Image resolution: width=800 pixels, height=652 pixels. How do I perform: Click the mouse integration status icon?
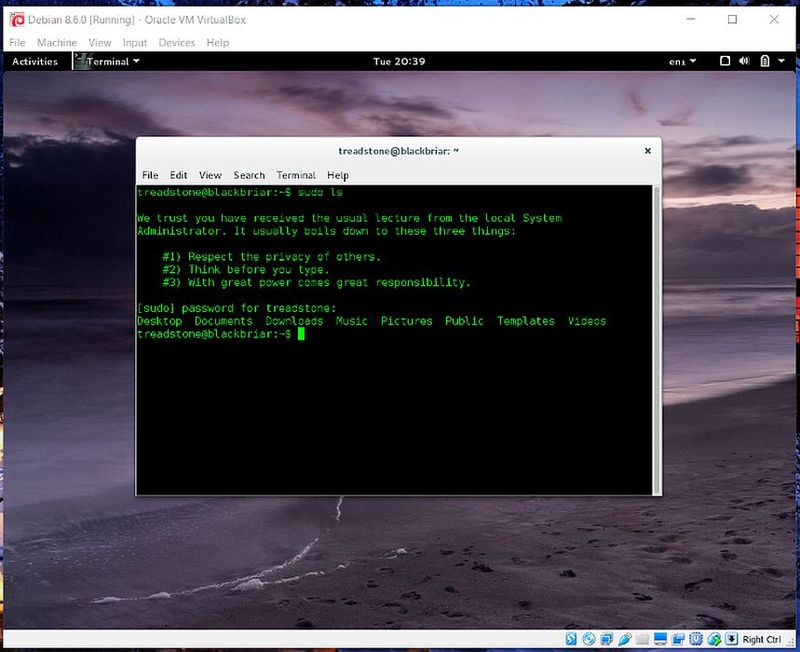(x=714, y=639)
